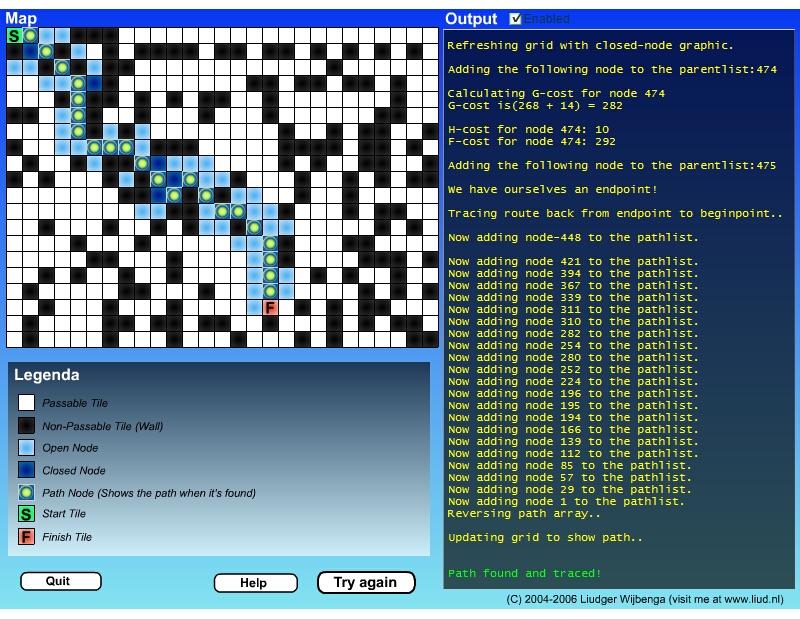Open the Help button

coord(256,583)
